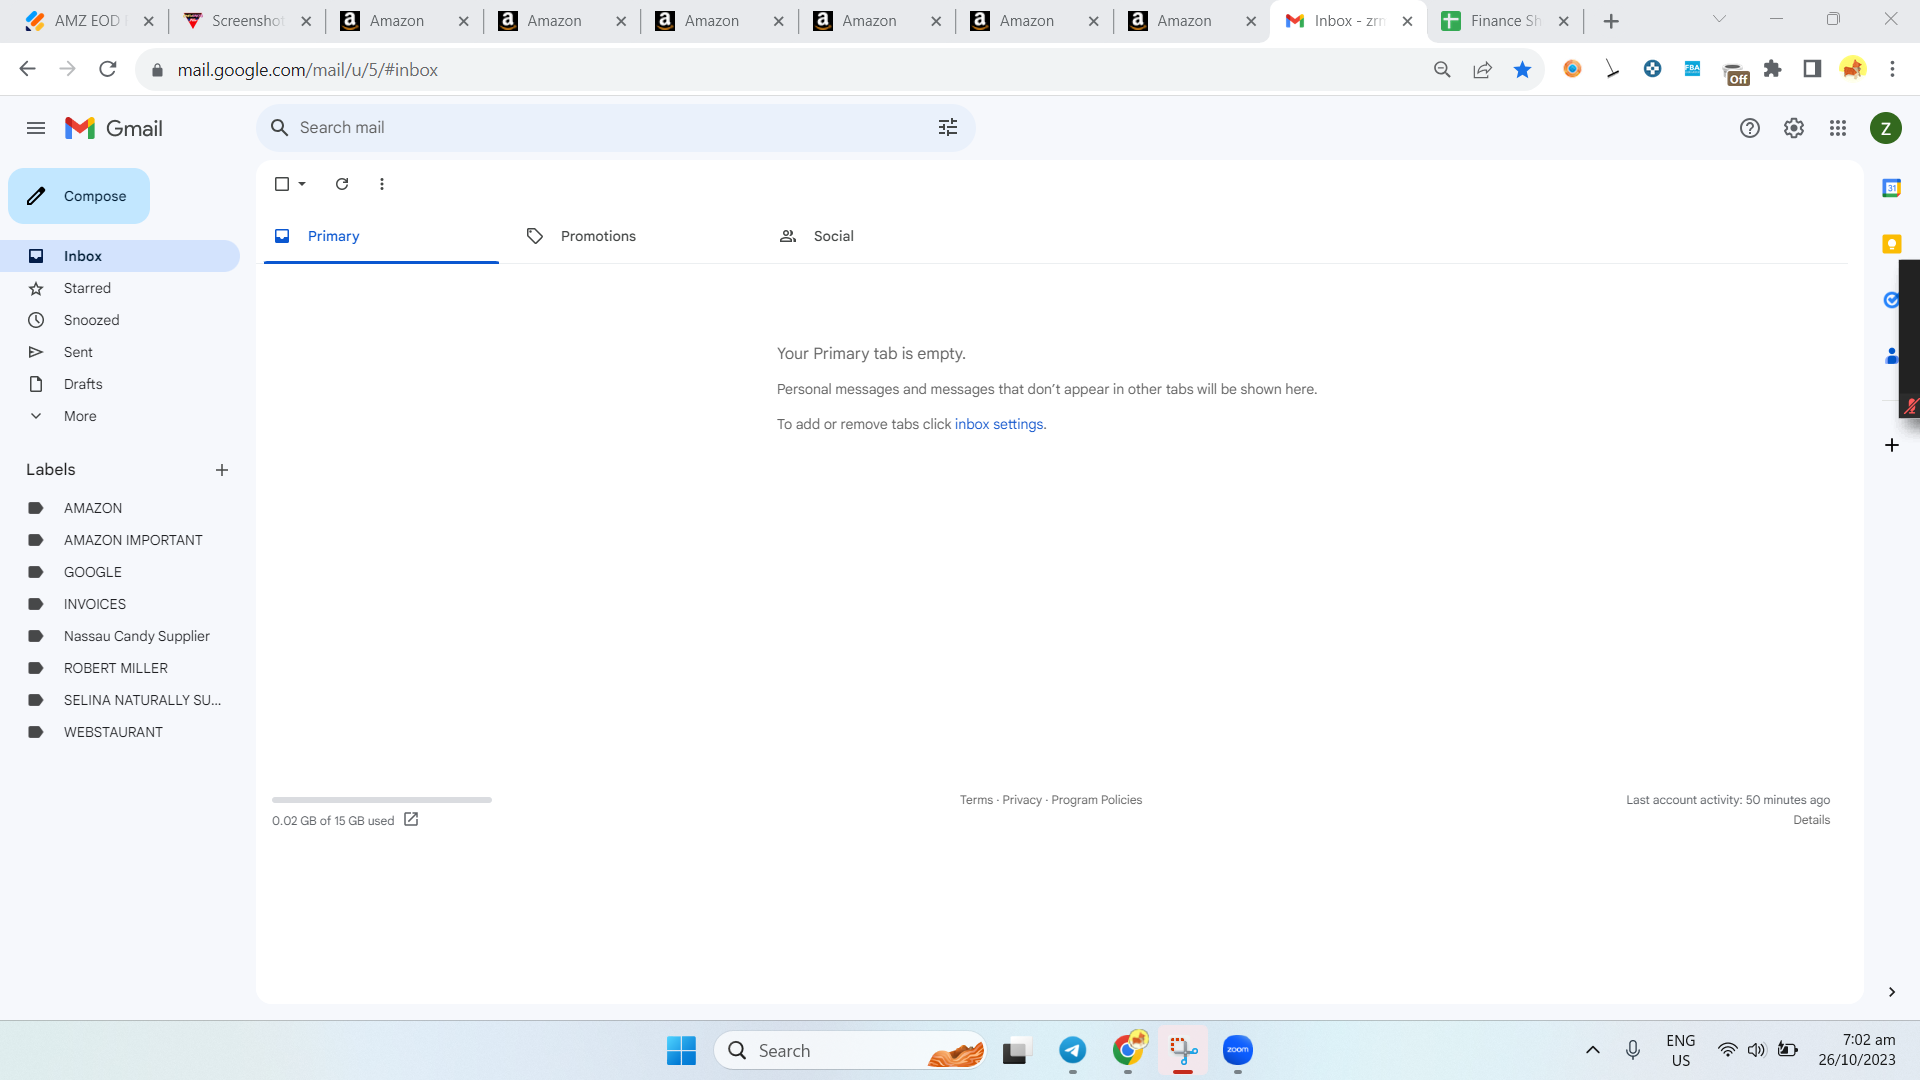Focus the Search mail field
Viewport: 1920px width, 1080px height.
[616, 128]
